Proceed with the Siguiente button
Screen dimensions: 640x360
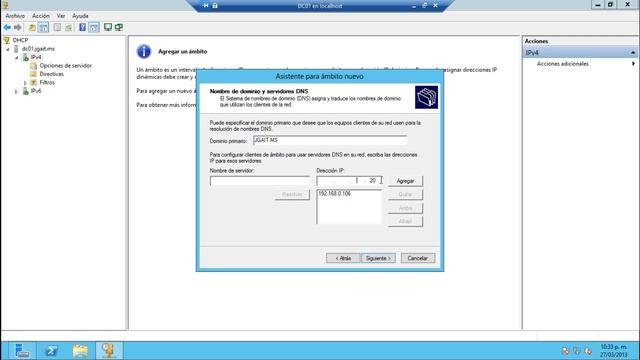coord(378,258)
